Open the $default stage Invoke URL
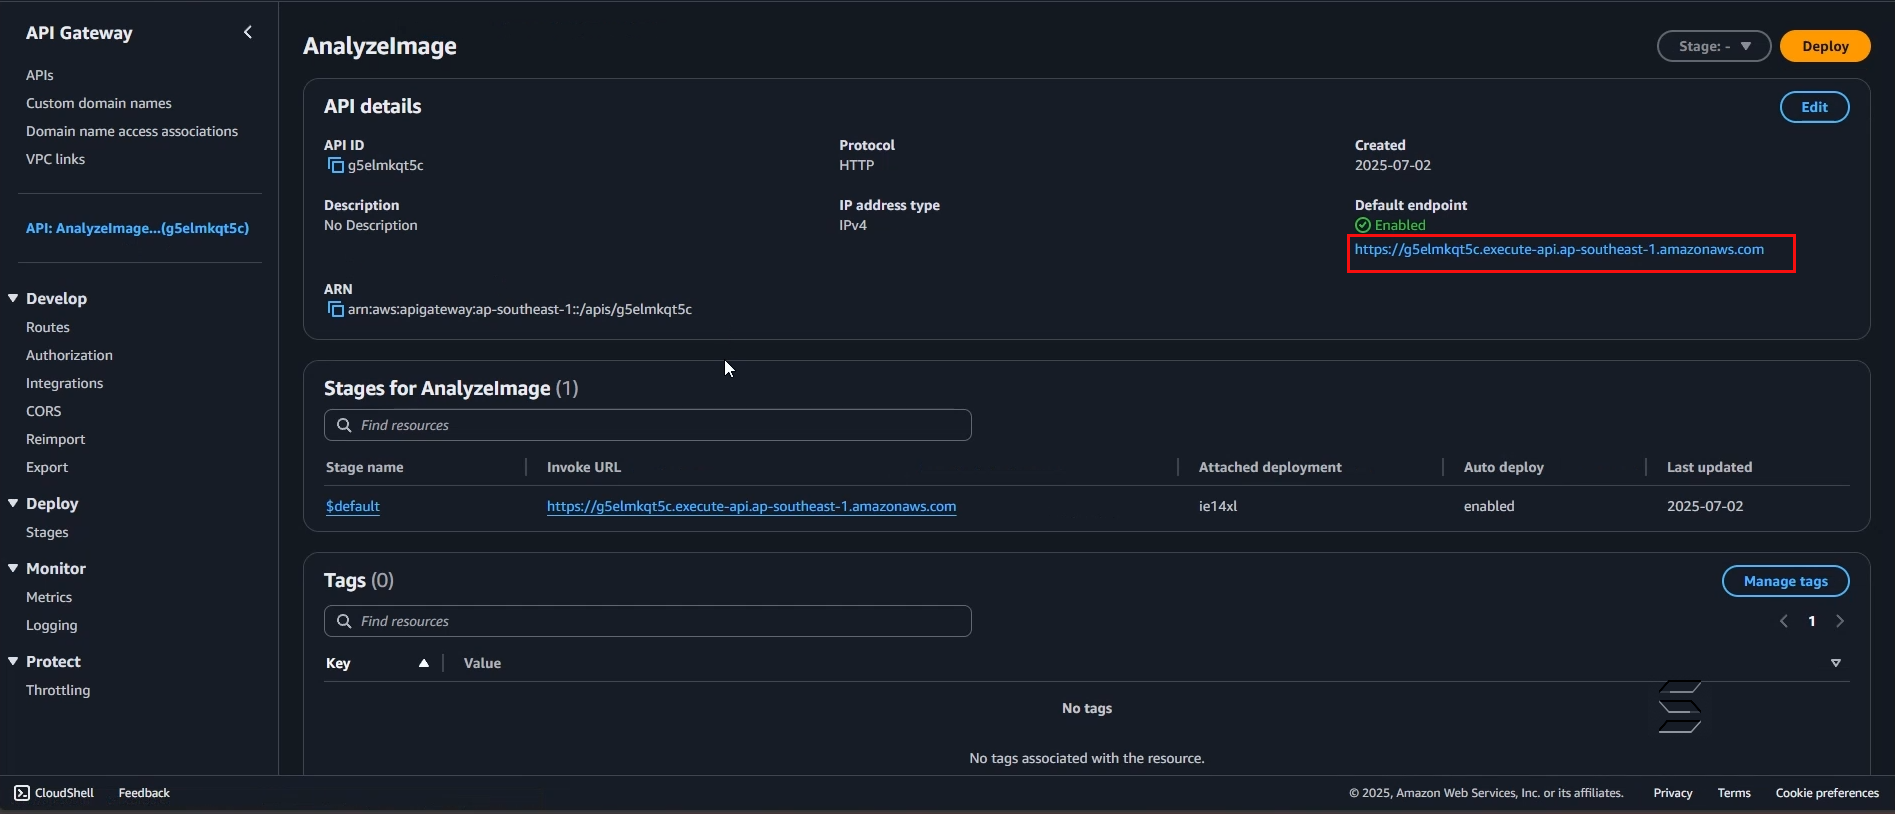Viewport: 1895px width, 814px height. (x=751, y=506)
